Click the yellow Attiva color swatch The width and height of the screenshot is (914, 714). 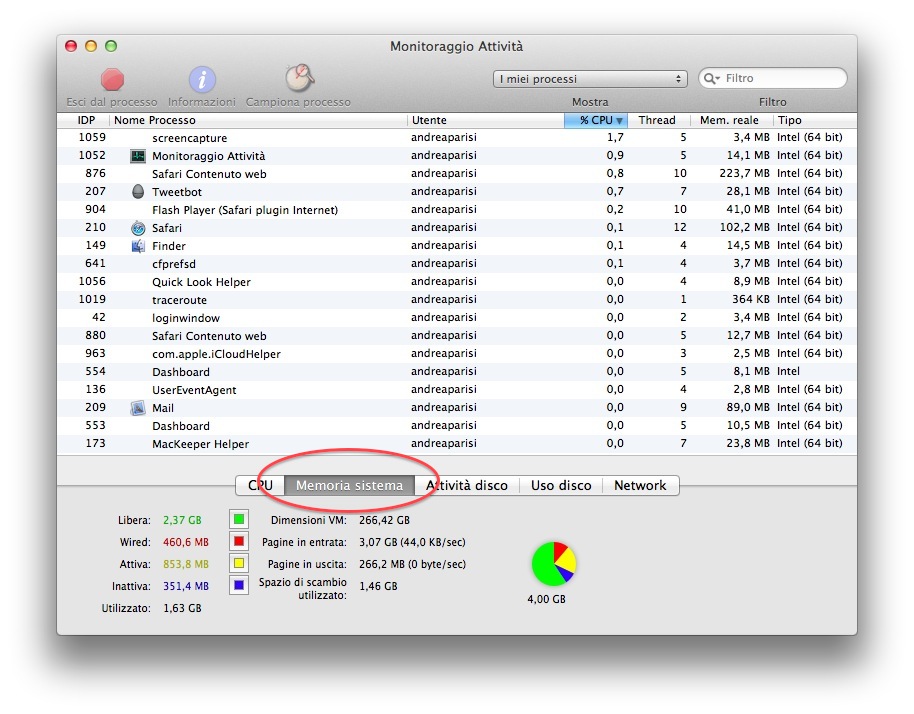239,563
